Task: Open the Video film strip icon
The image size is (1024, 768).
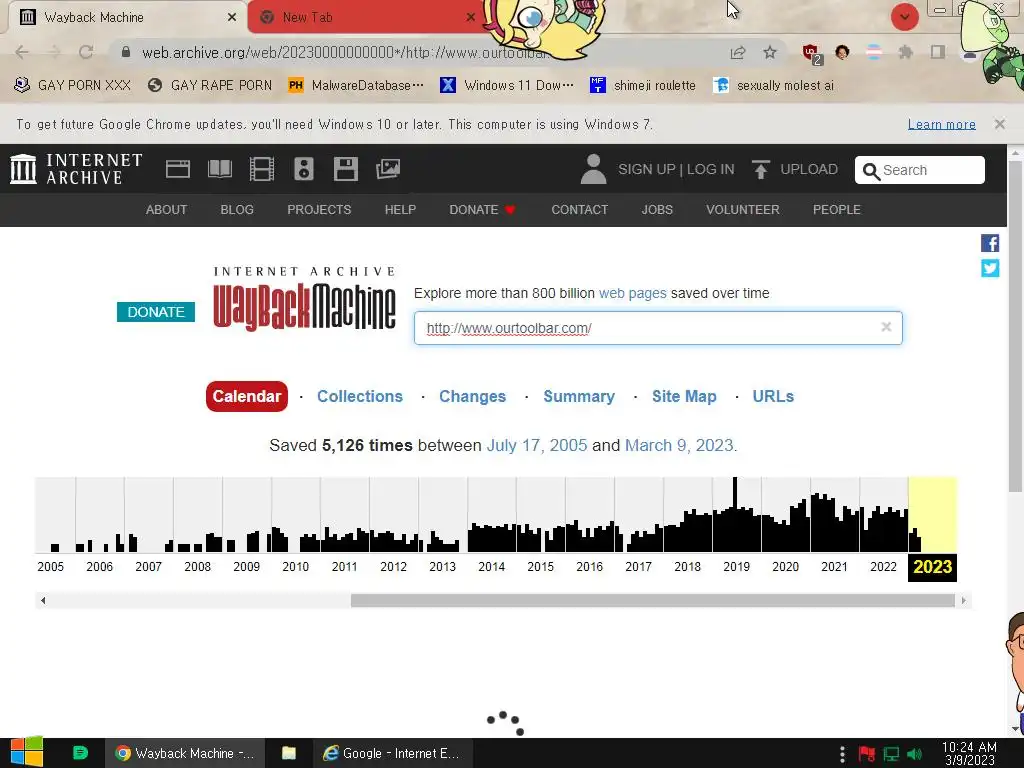Action: click(x=262, y=169)
